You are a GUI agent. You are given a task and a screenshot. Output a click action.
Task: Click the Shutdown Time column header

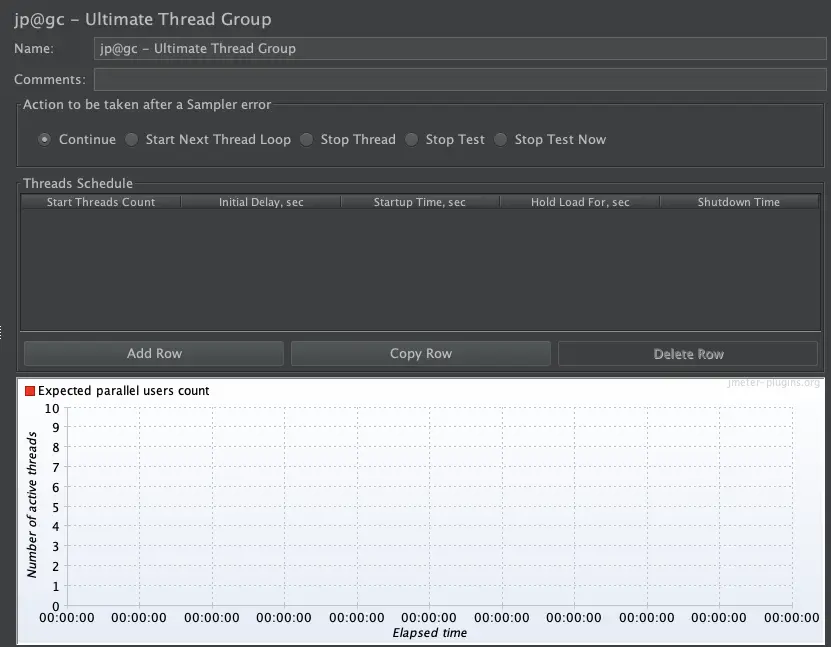(739, 202)
